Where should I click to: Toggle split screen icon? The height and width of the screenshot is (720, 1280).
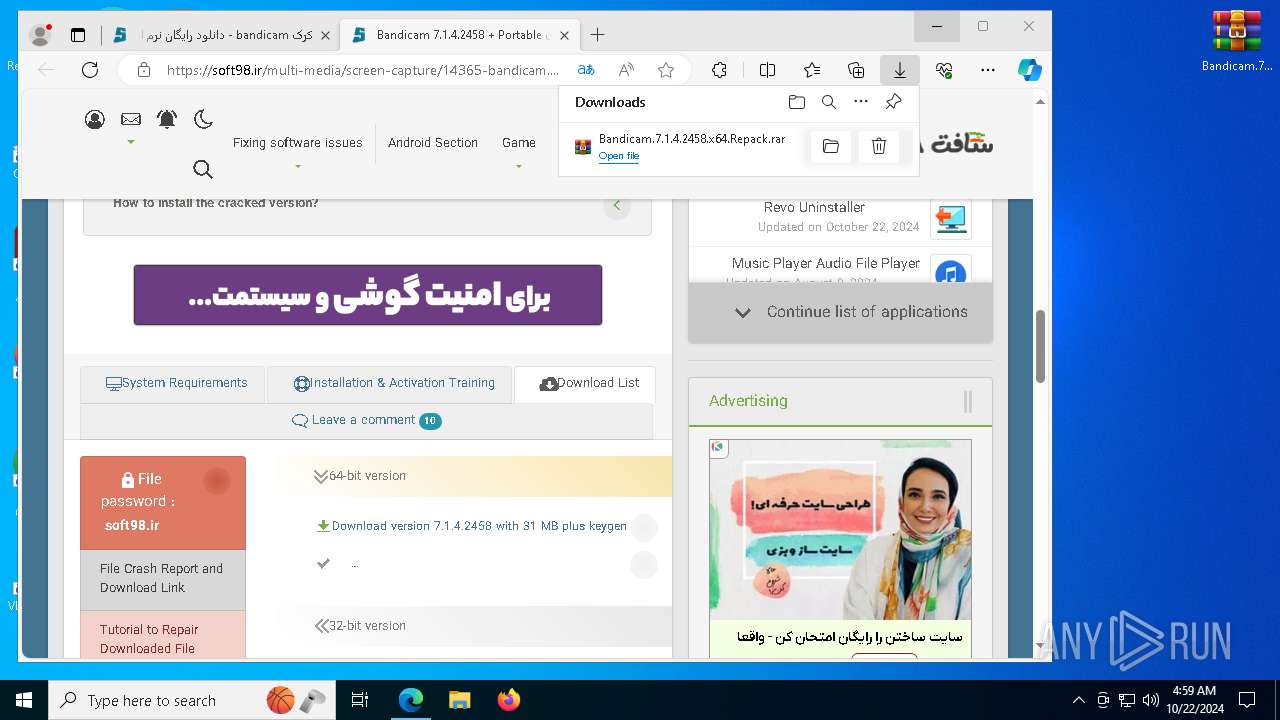click(x=767, y=70)
